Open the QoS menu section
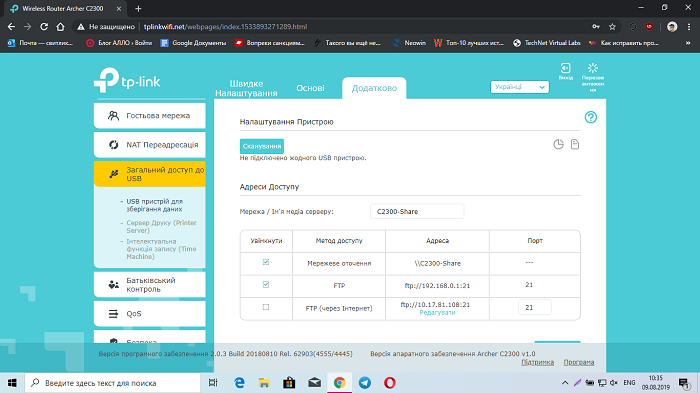 pyautogui.click(x=150, y=314)
